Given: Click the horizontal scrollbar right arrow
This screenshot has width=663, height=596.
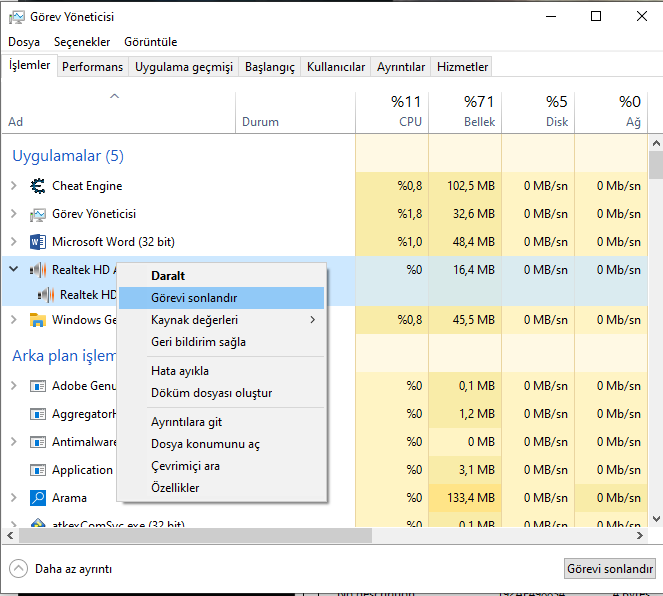Looking at the screenshot, I should click(640, 536).
